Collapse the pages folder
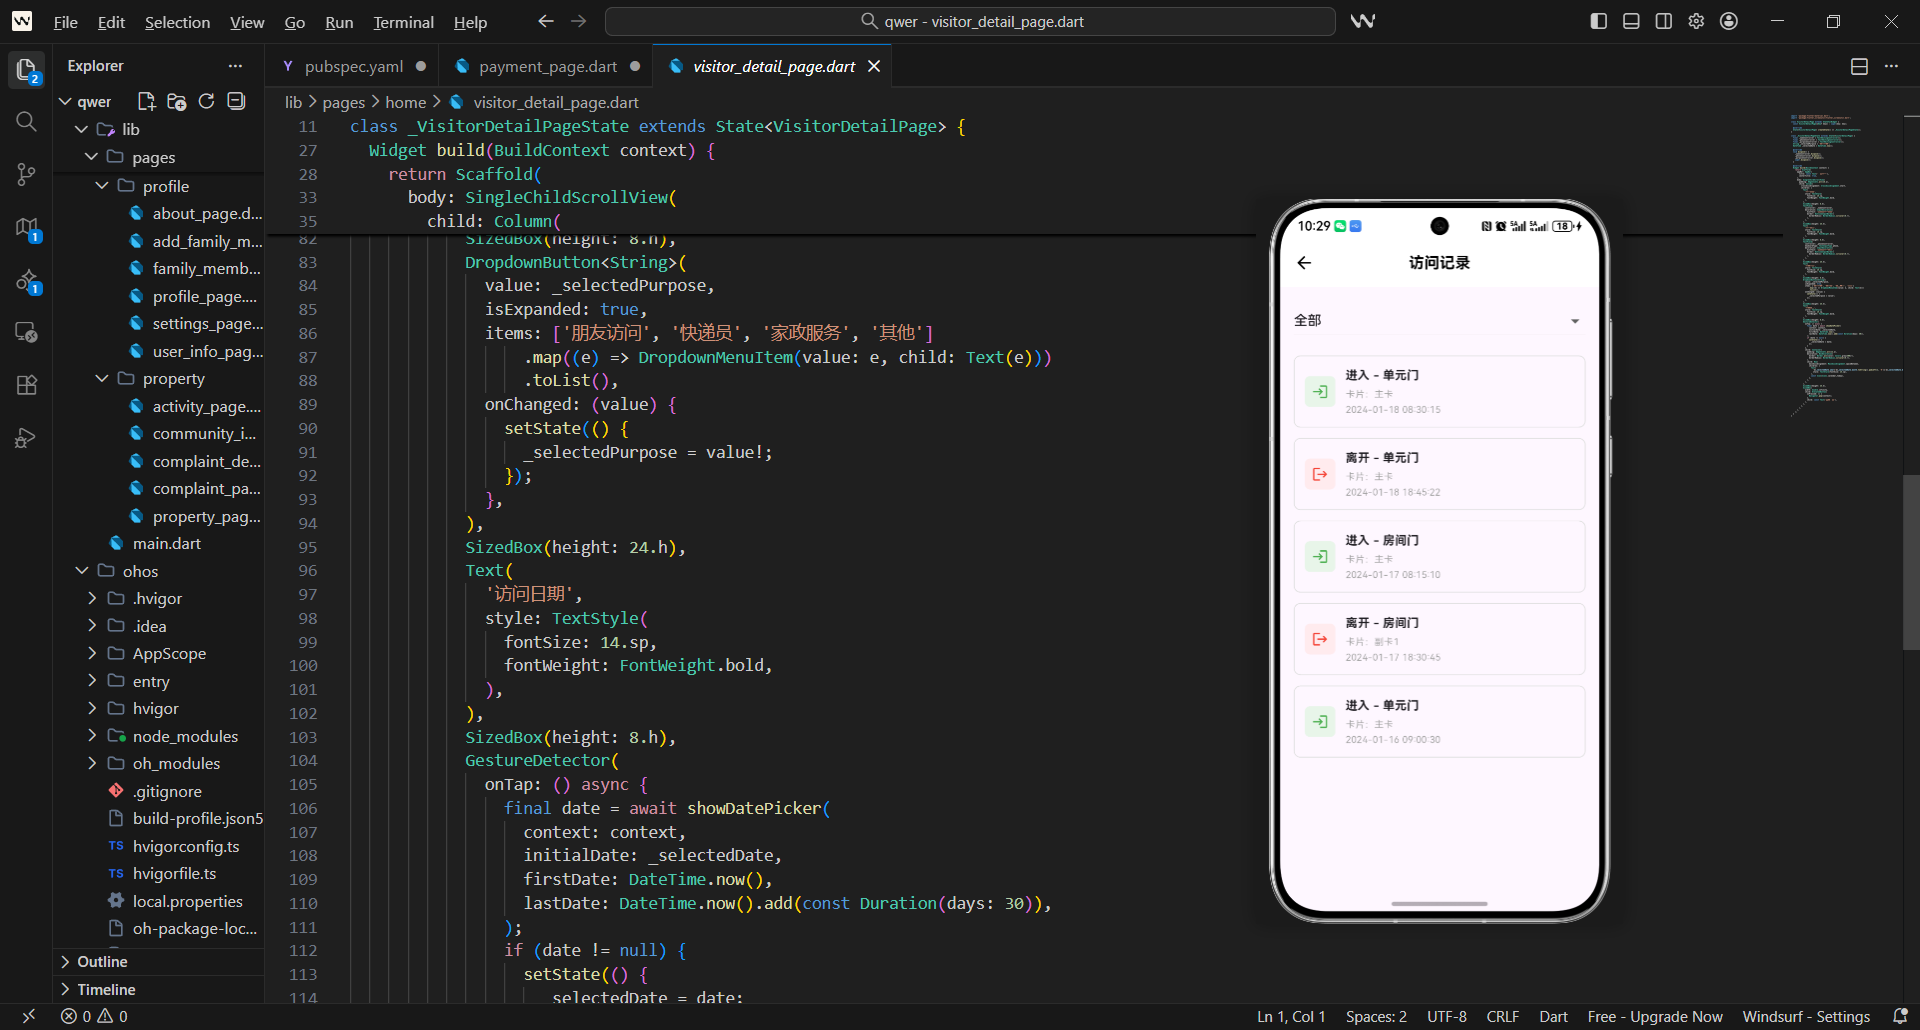 coord(92,157)
